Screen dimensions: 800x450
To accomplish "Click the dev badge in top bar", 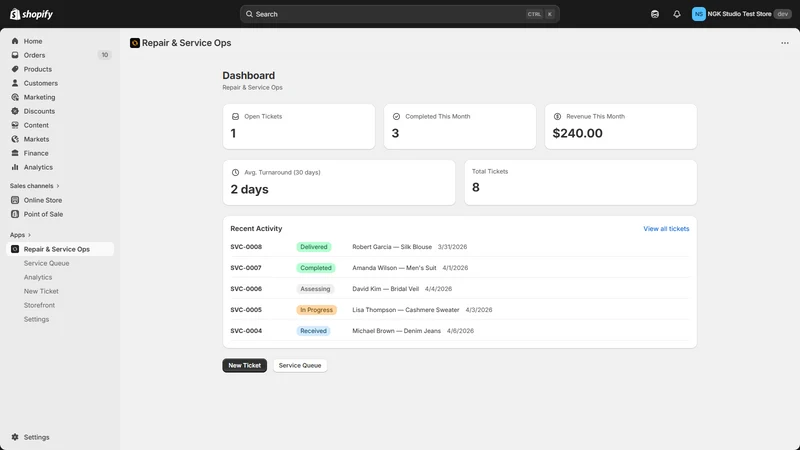I will tap(783, 14).
